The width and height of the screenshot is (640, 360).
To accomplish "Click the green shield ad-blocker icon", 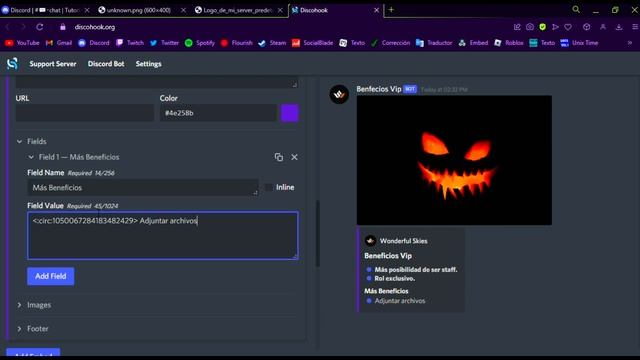I will (x=542, y=27).
